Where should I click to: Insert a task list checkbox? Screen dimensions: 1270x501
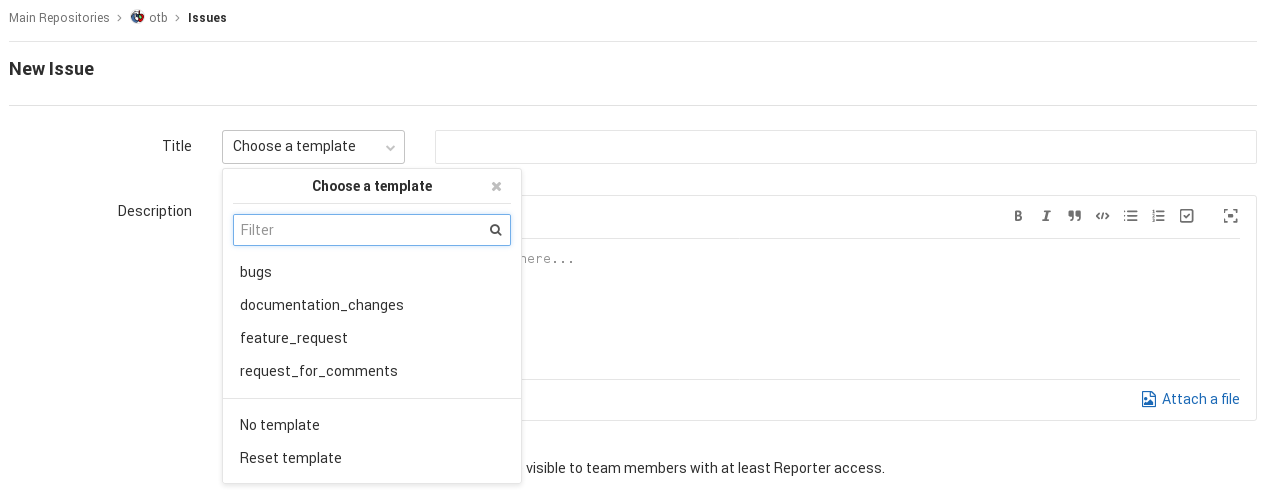1186,216
